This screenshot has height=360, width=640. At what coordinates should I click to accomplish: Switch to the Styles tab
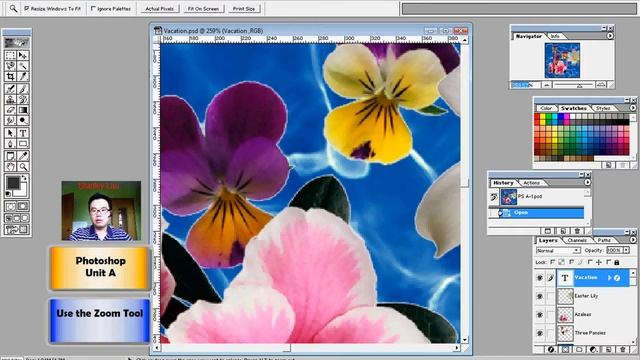603,108
